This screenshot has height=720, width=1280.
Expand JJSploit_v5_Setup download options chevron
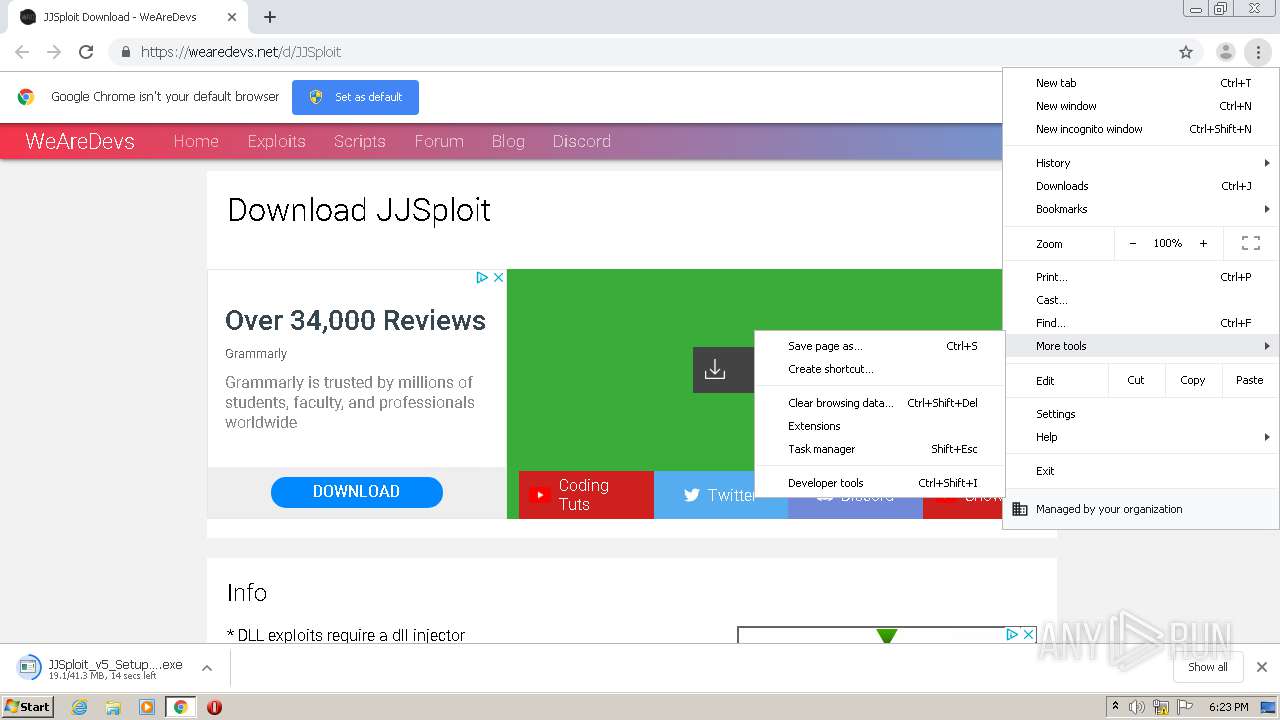pyautogui.click(x=206, y=668)
